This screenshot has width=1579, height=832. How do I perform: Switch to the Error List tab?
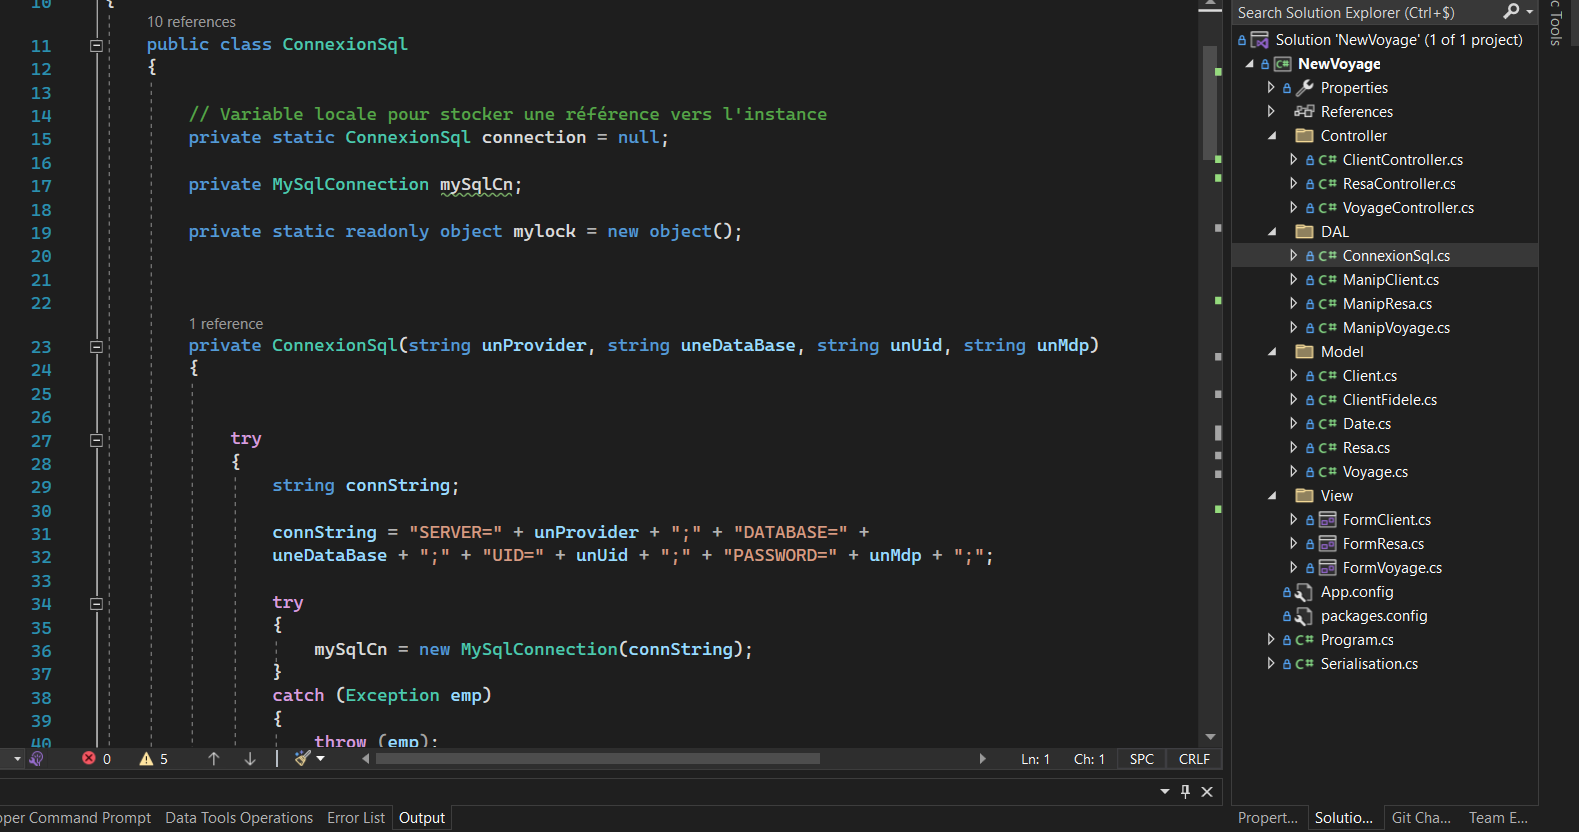(x=355, y=818)
